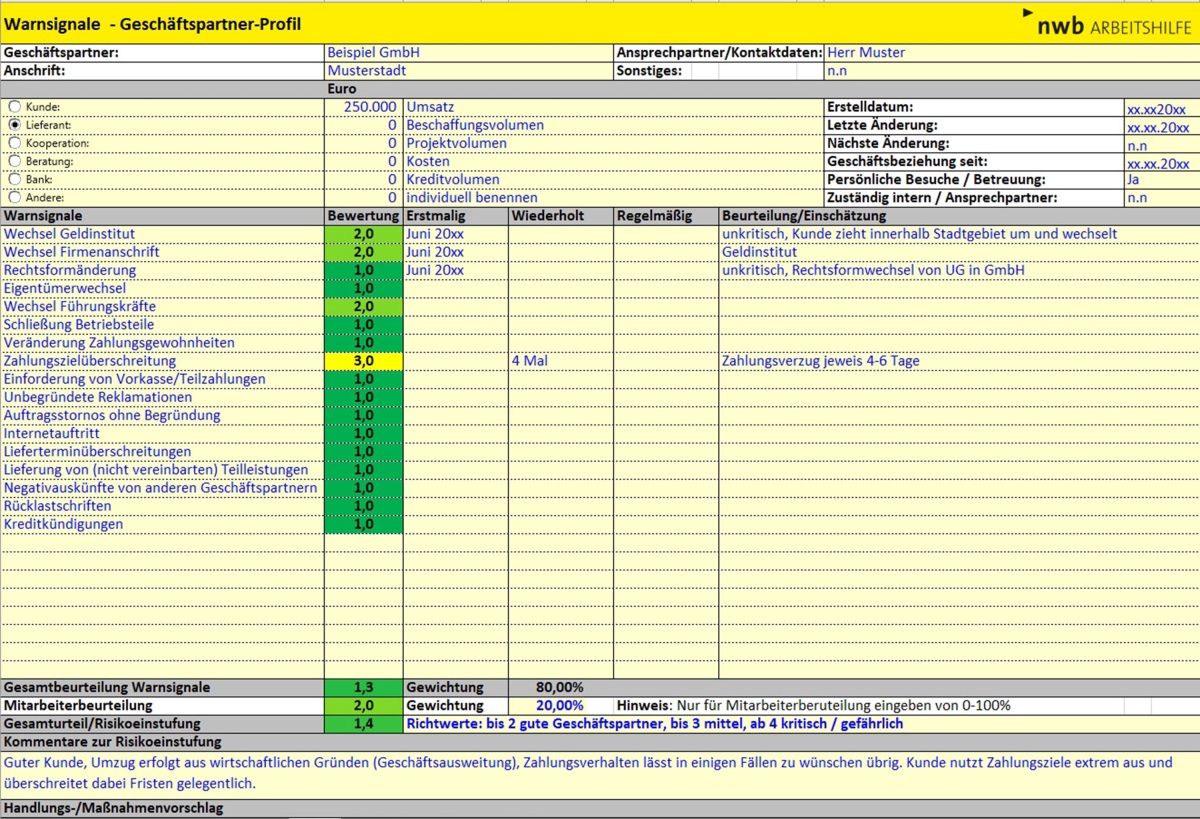1200x819 pixels.
Task: Select the Lieferant radio button
Action: tap(14, 125)
